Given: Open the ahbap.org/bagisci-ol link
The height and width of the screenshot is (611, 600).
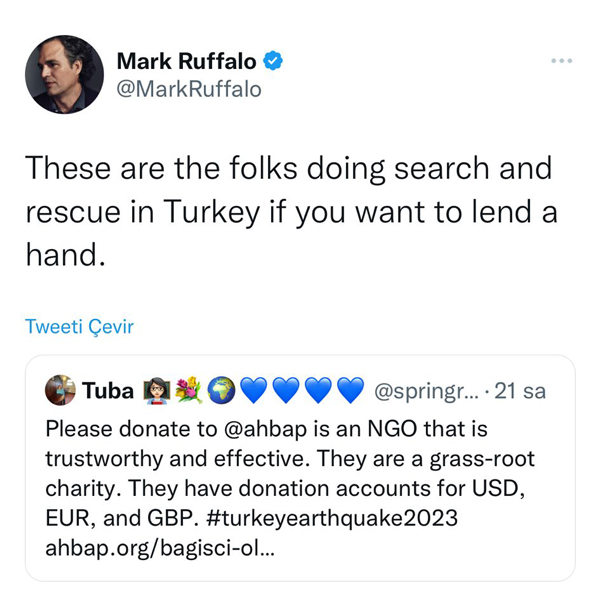Looking at the screenshot, I should [160, 549].
